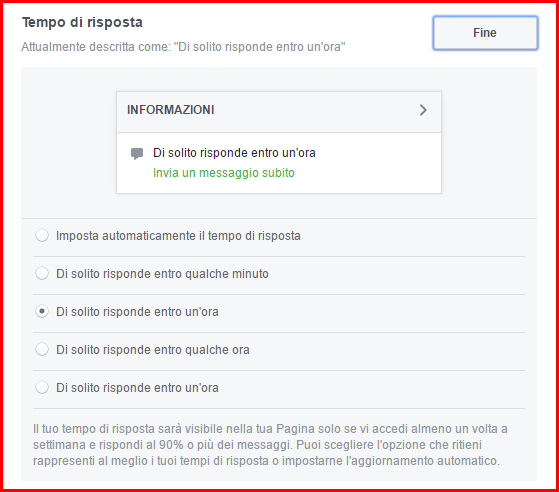This screenshot has width=559, height=492.
Task: Choose 'Di solito risponde entro qualche minuto' option
Action: (42, 273)
